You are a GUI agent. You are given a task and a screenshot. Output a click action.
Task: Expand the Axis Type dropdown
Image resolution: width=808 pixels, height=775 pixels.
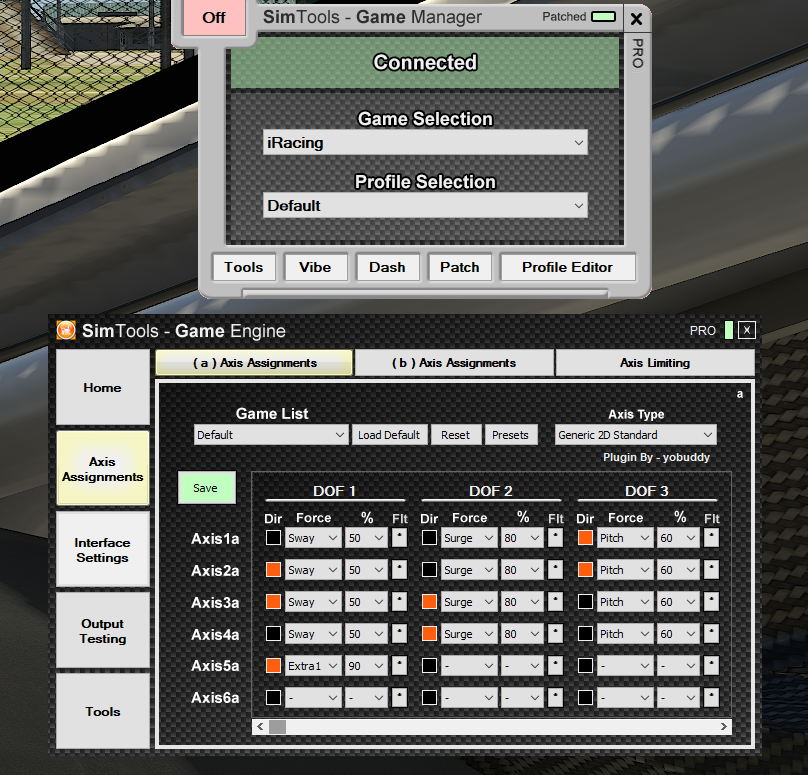tap(636, 435)
